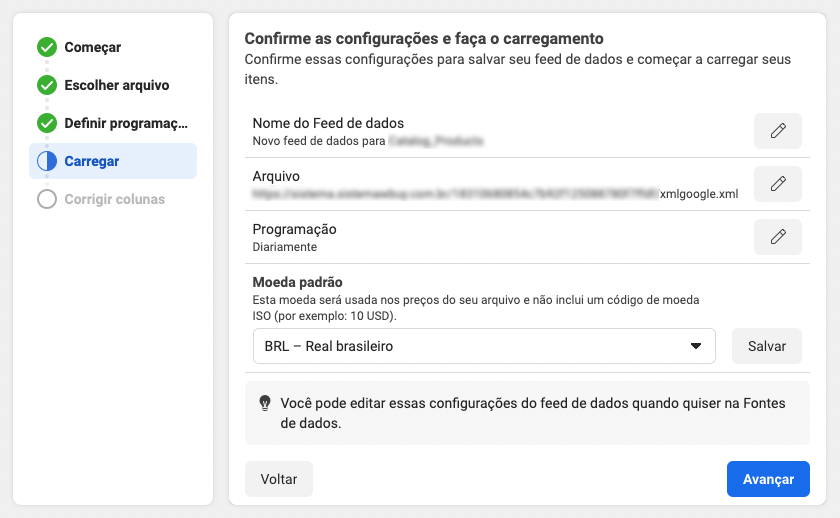The width and height of the screenshot is (840, 518).
Task: Click the lightbulb tip icon
Action: (x=265, y=403)
